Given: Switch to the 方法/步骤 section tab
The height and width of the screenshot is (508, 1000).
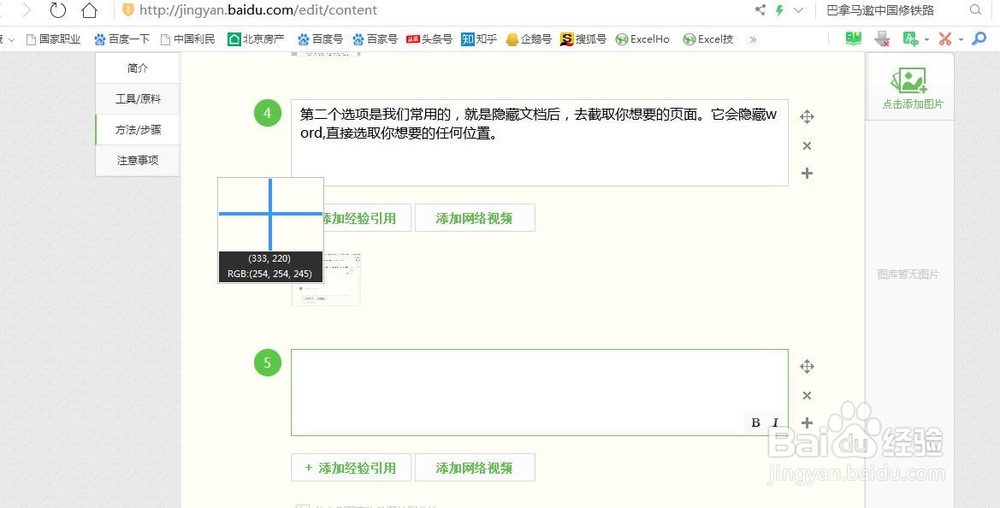Looking at the screenshot, I should coord(138,129).
